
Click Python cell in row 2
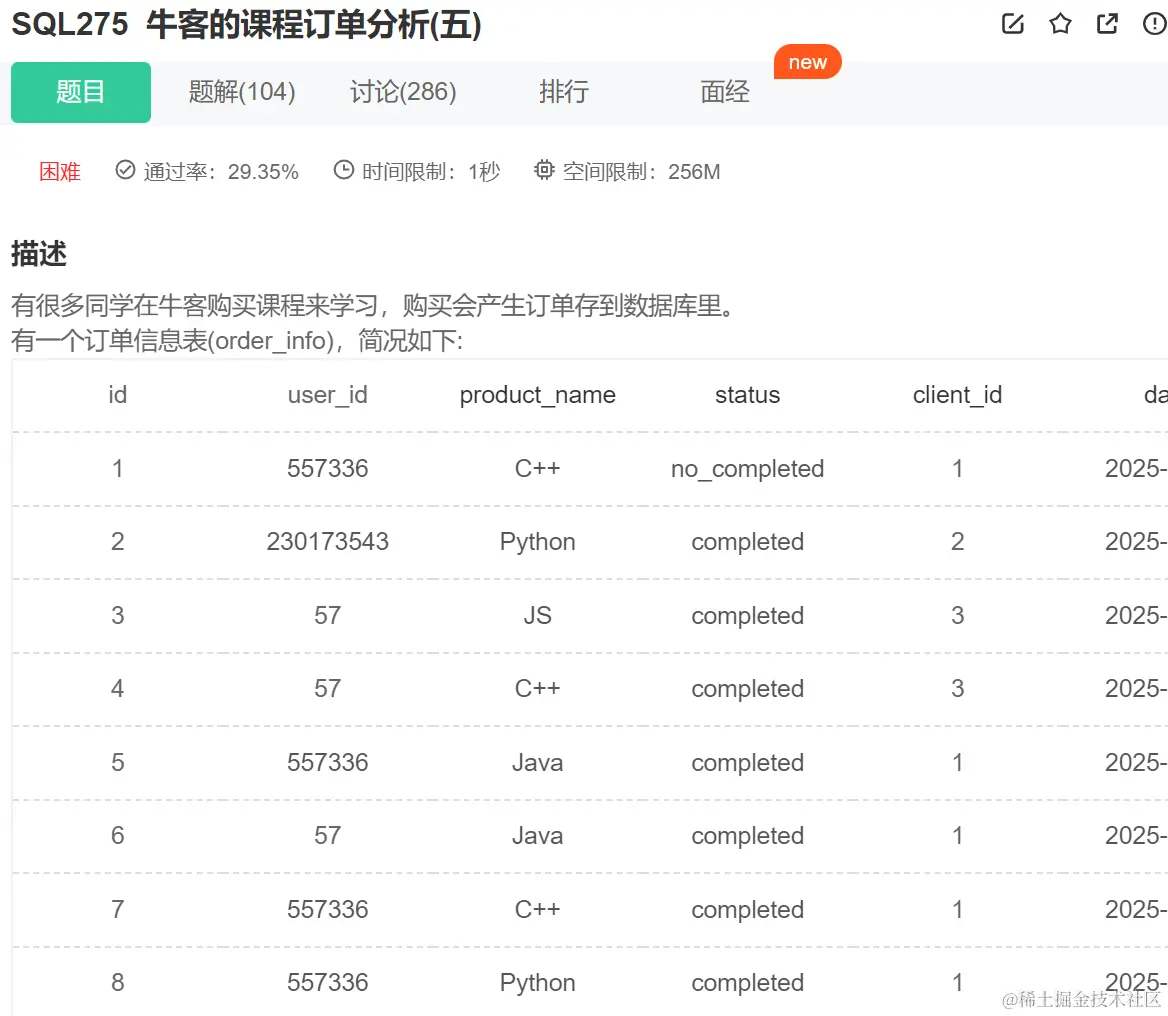538,542
